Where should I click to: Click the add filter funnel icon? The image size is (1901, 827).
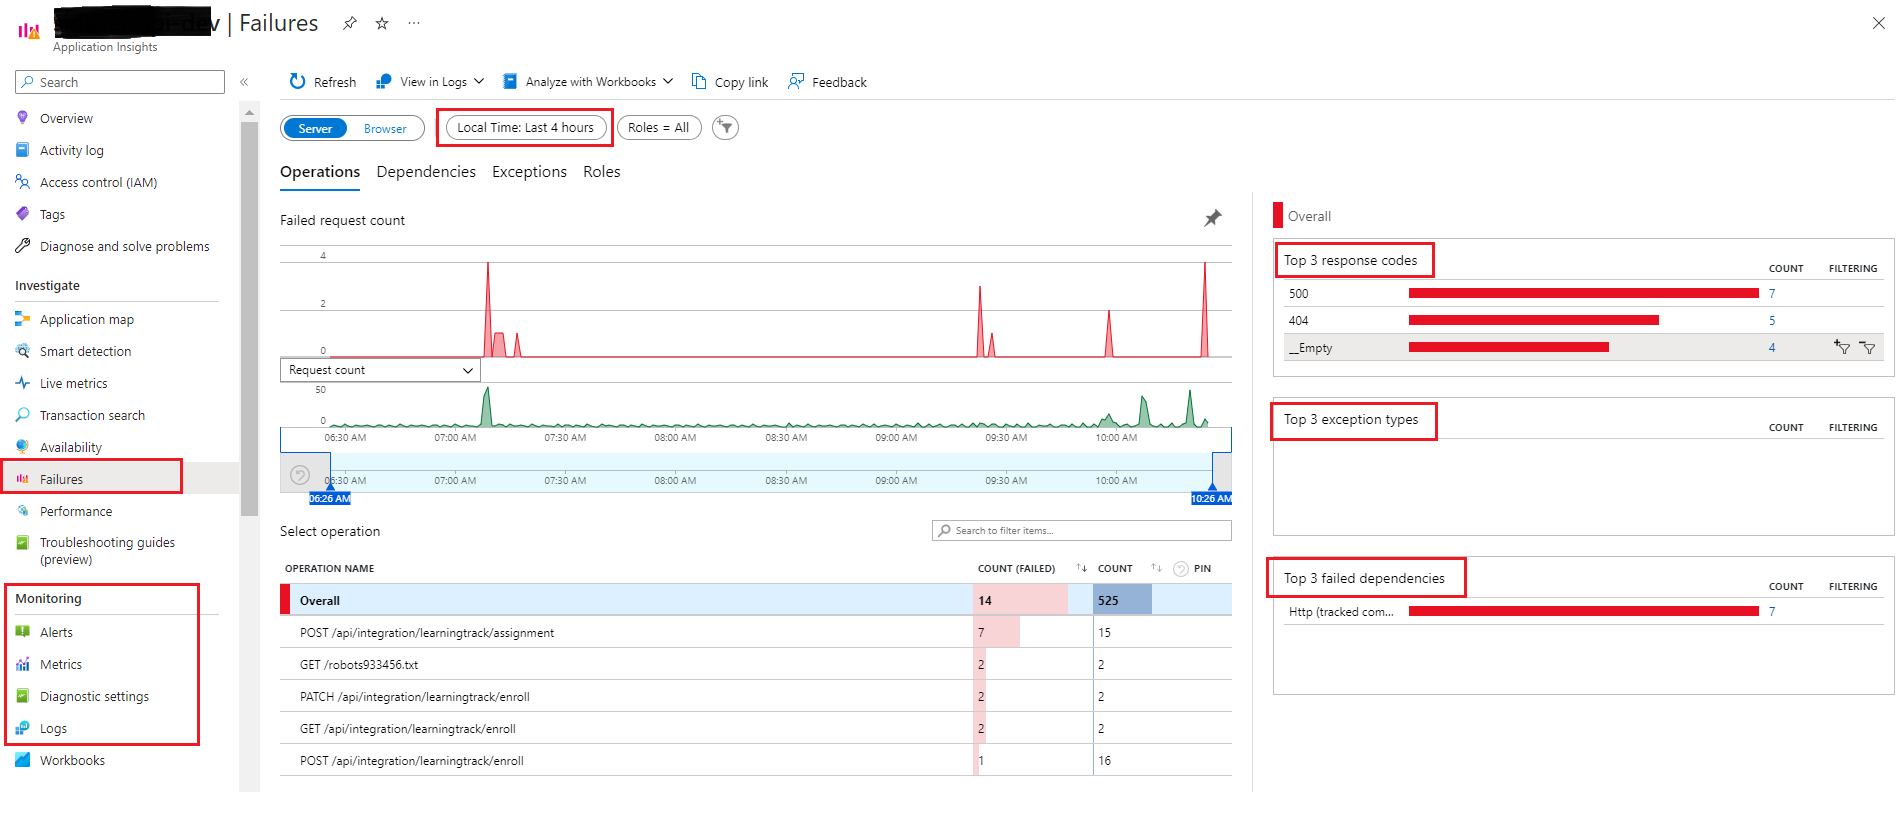725,128
